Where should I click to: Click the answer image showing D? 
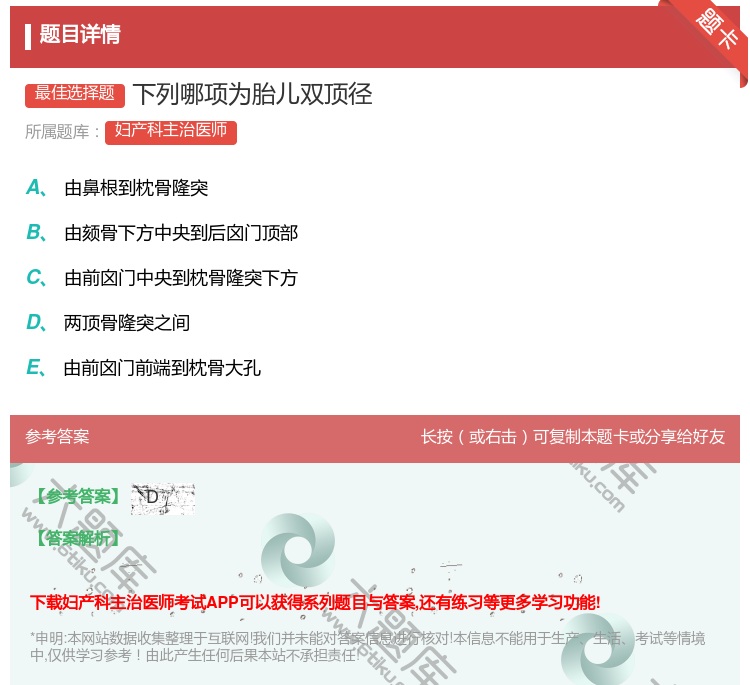(163, 498)
